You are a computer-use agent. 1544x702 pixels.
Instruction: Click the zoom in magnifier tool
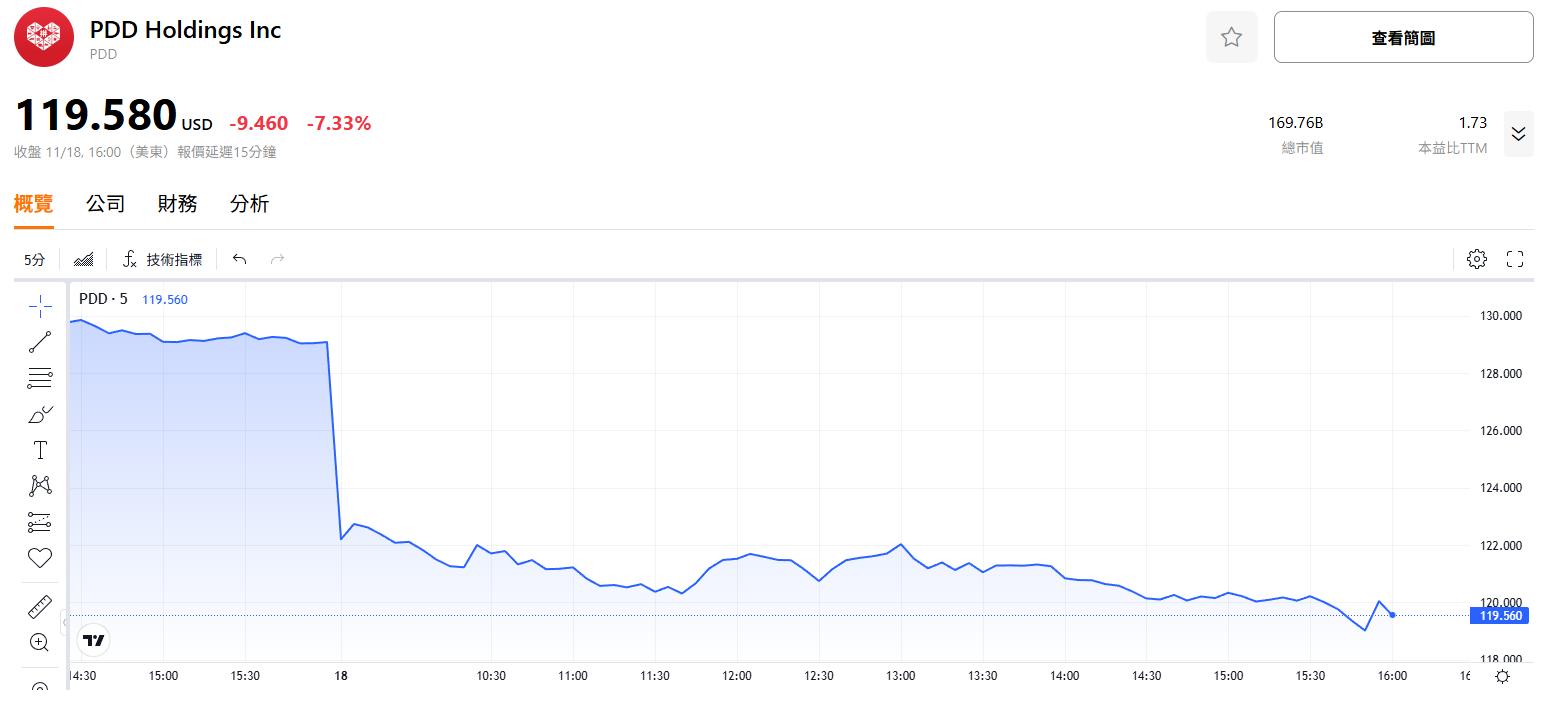[x=40, y=642]
